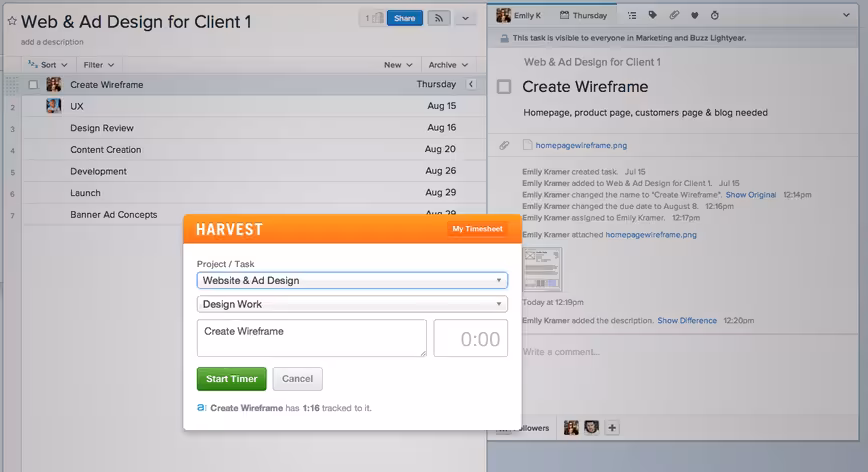Click the Project / Task label in Harvest
868x472 pixels.
point(225,264)
